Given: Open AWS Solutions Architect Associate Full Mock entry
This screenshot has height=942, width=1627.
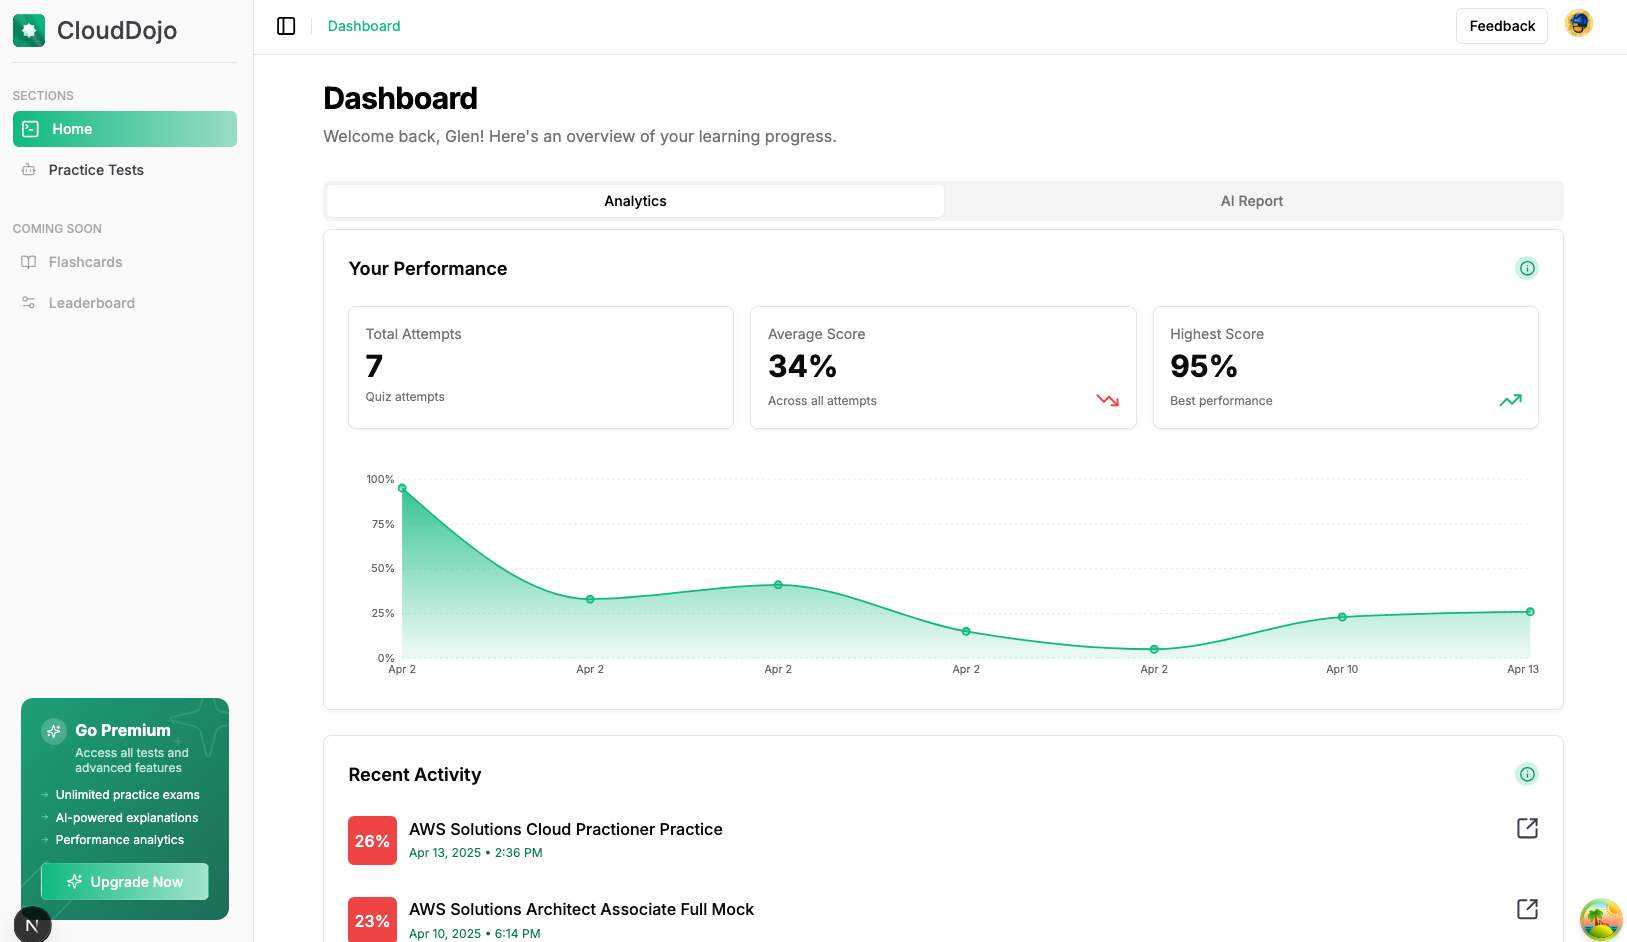Looking at the screenshot, I should pyautogui.click(x=581, y=909).
